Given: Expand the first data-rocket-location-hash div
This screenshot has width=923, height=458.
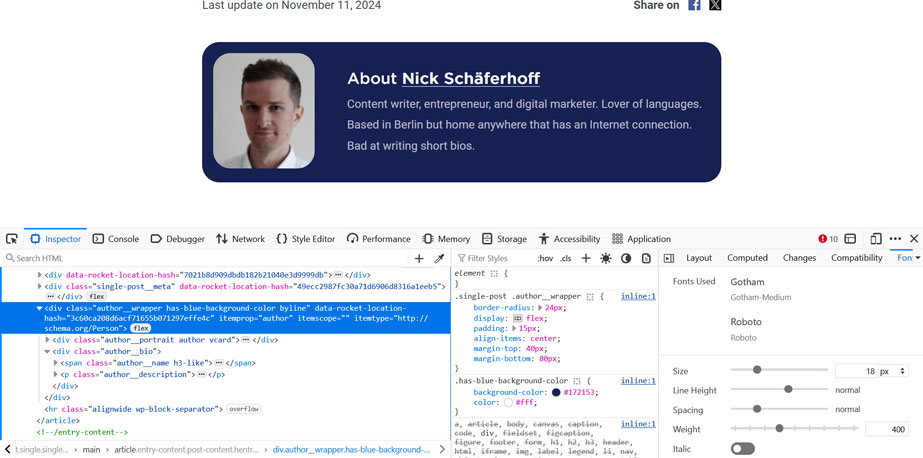Looking at the screenshot, I should 40,275.
